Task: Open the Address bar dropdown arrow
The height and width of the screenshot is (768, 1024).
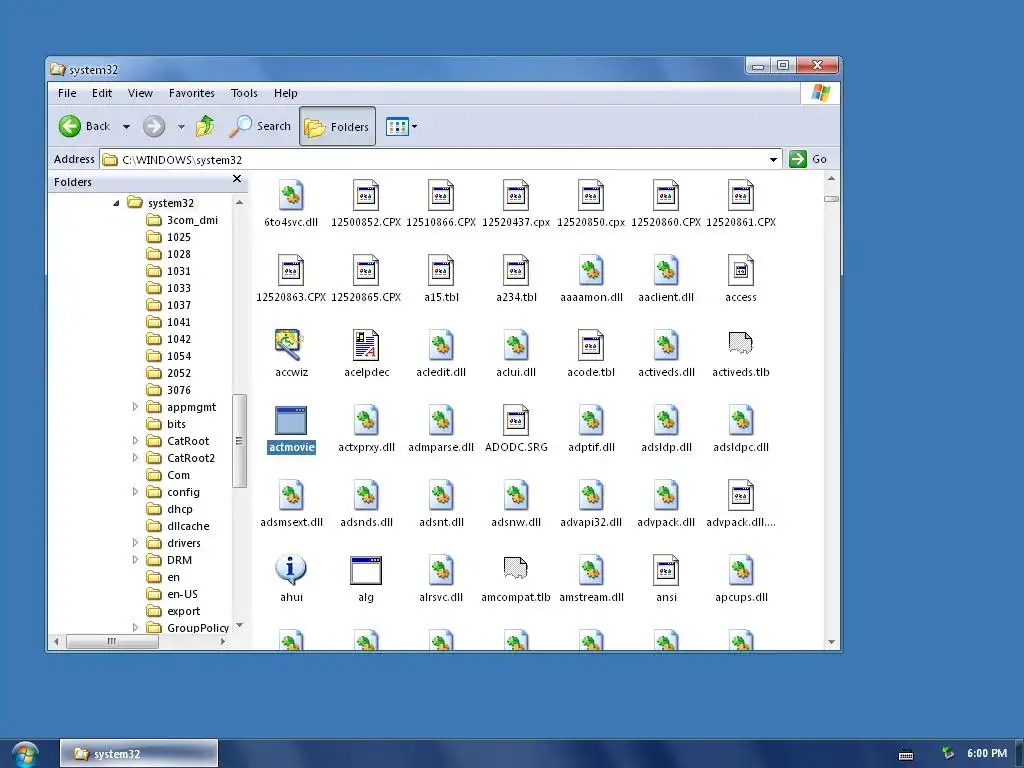Action: pos(773,159)
